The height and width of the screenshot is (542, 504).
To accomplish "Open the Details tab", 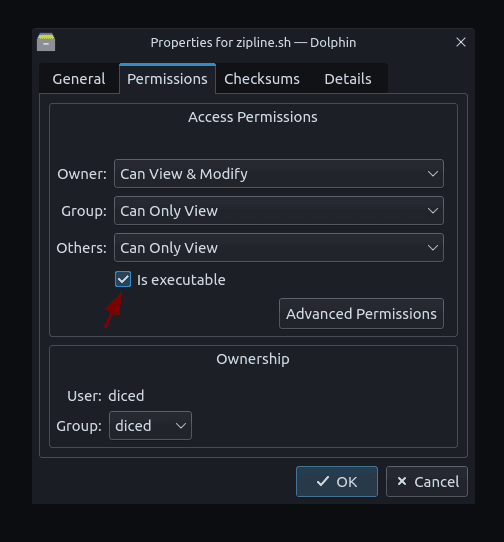I will 348,79.
